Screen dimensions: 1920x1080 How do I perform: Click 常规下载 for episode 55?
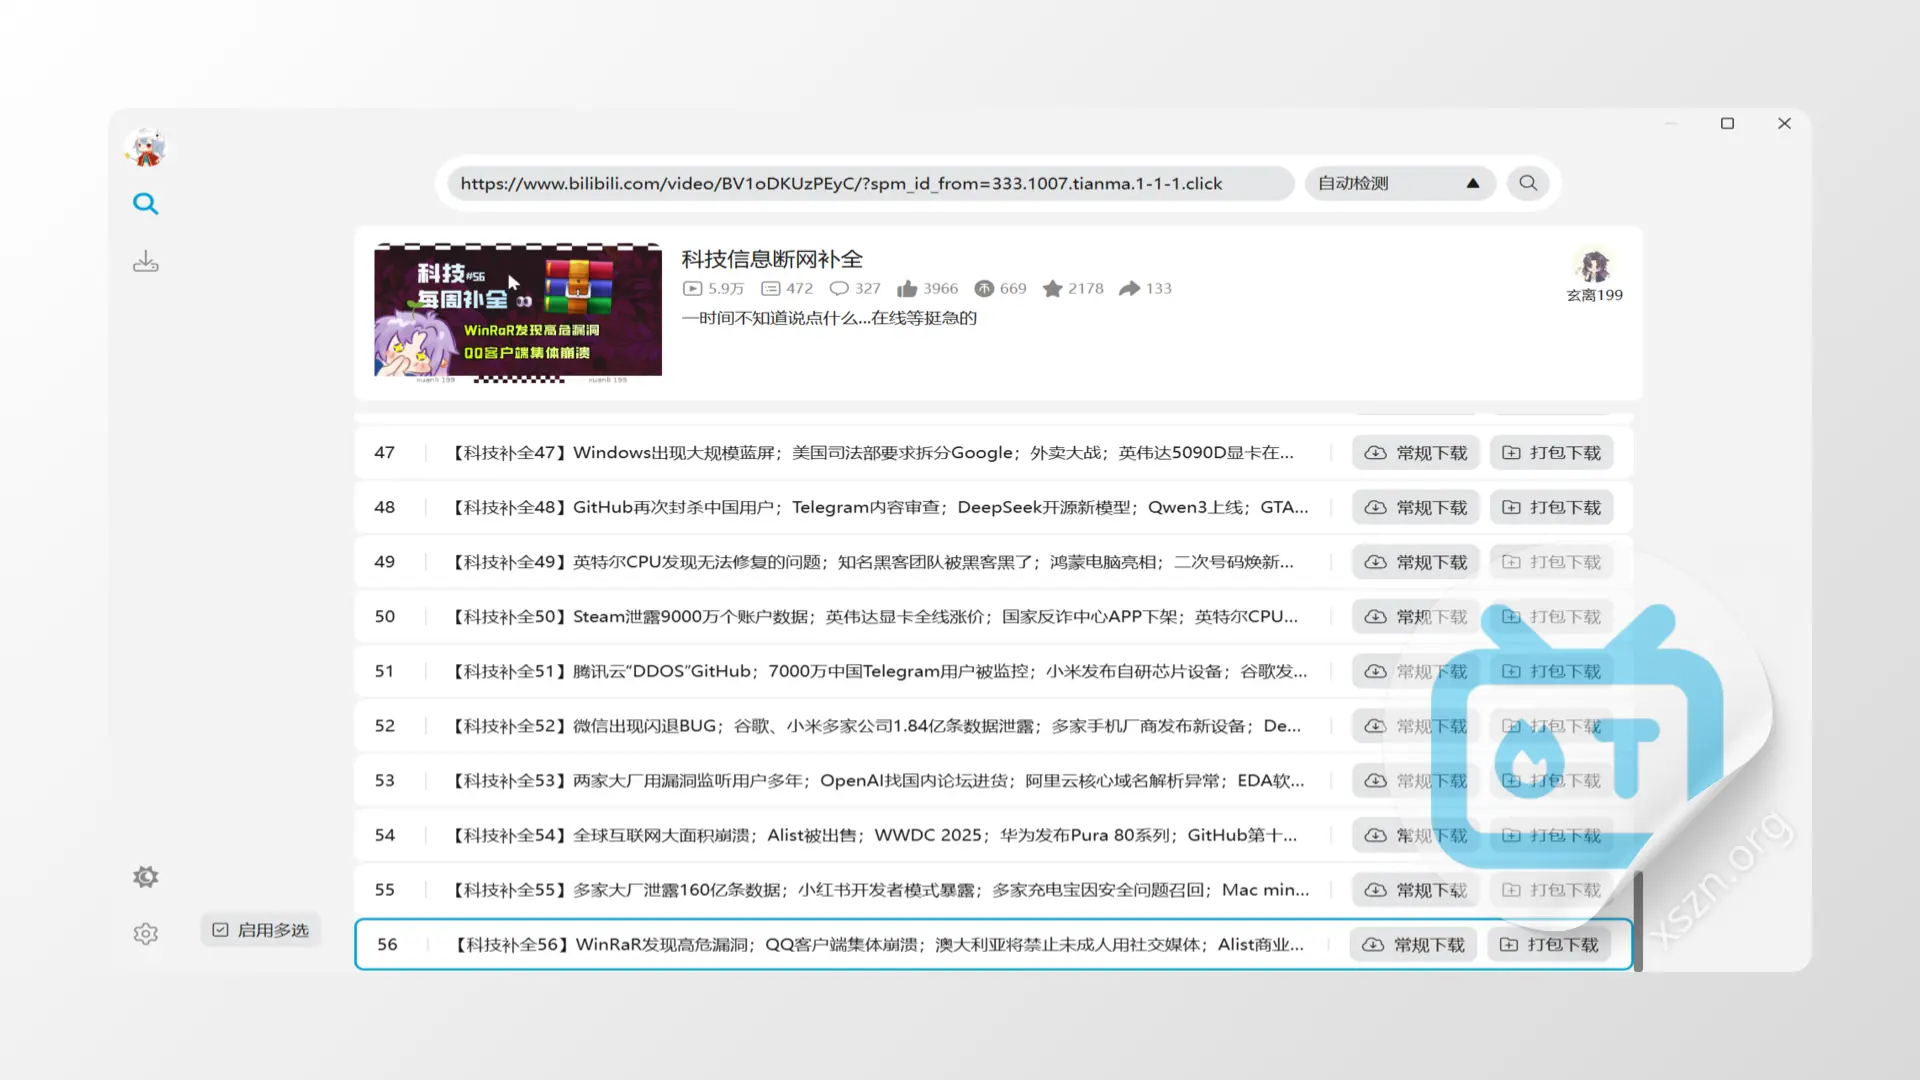pos(1416,890)
